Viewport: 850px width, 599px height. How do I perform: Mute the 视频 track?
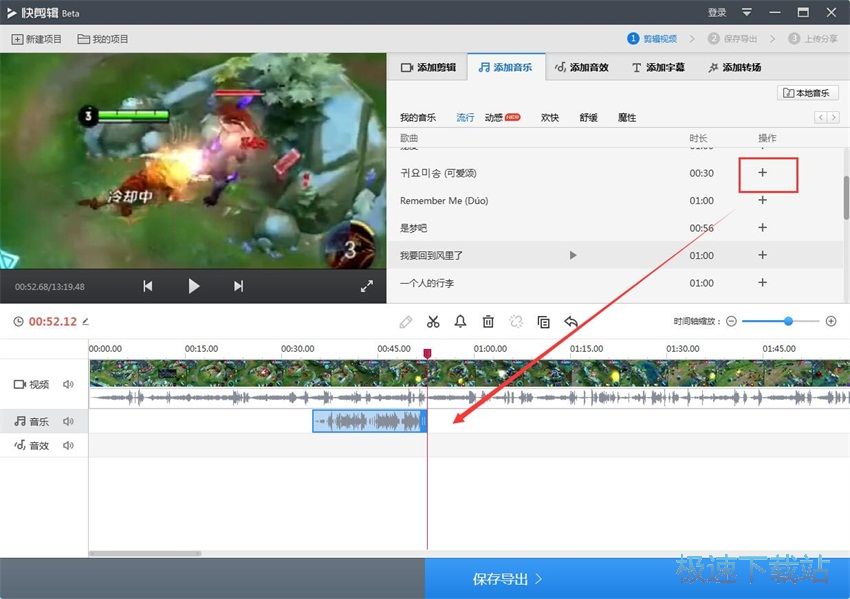point(68,384)
